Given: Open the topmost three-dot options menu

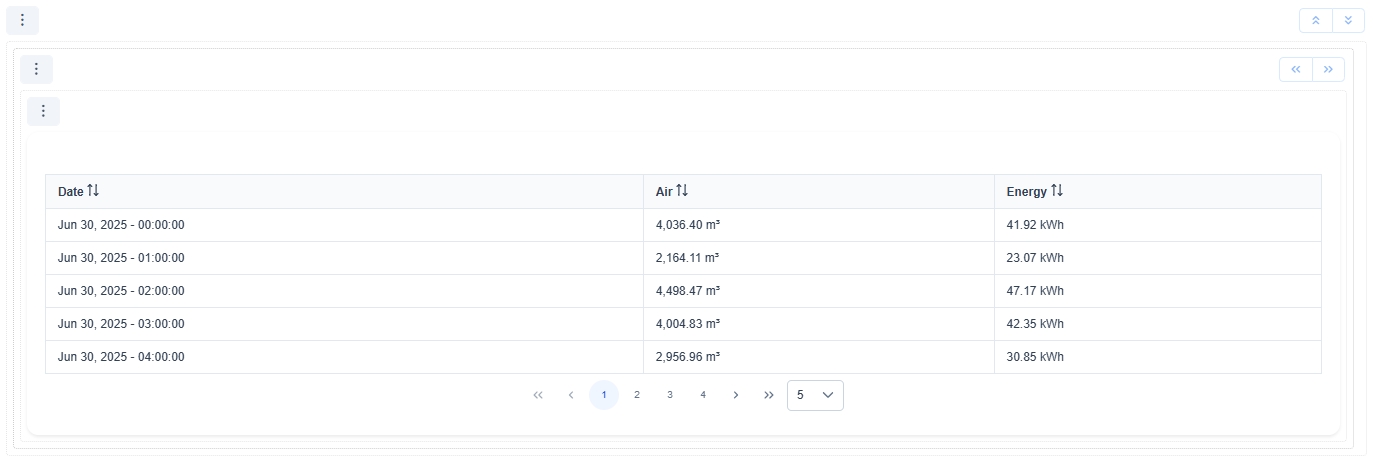Looking at the screenshot, I should click(22, 20).
